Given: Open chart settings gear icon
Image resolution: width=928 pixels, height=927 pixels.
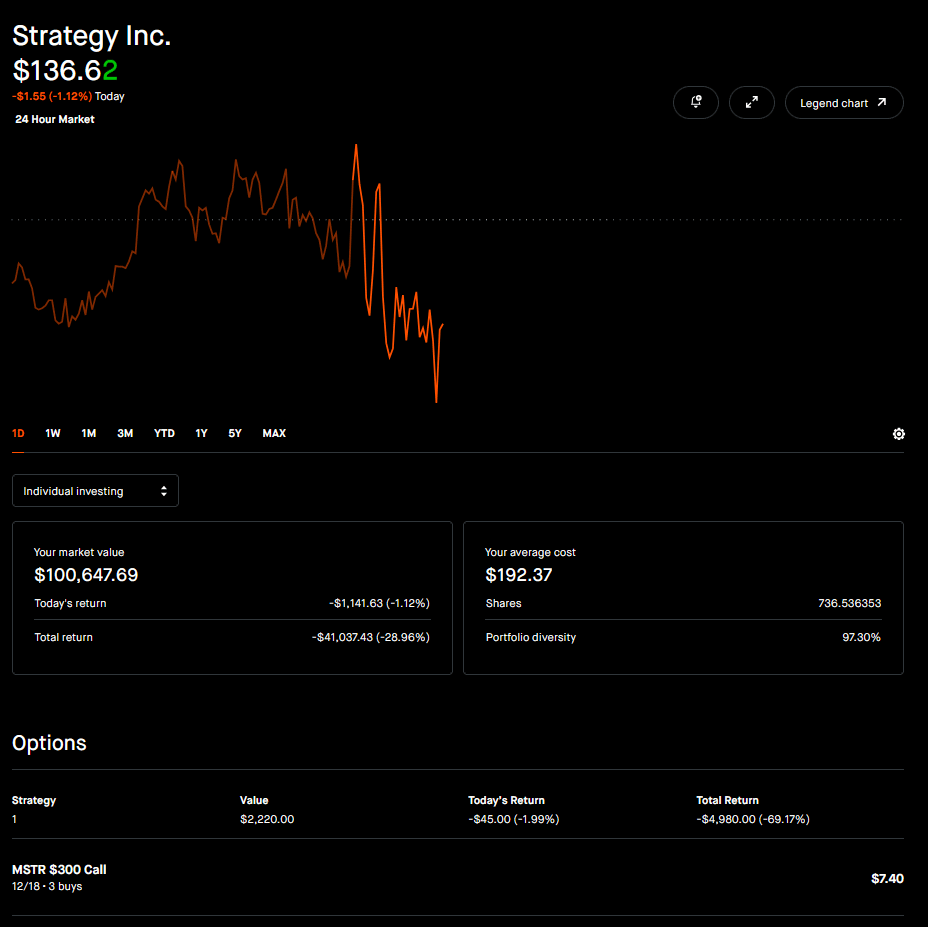Looking at the screenshot, I should coord(898,434).
